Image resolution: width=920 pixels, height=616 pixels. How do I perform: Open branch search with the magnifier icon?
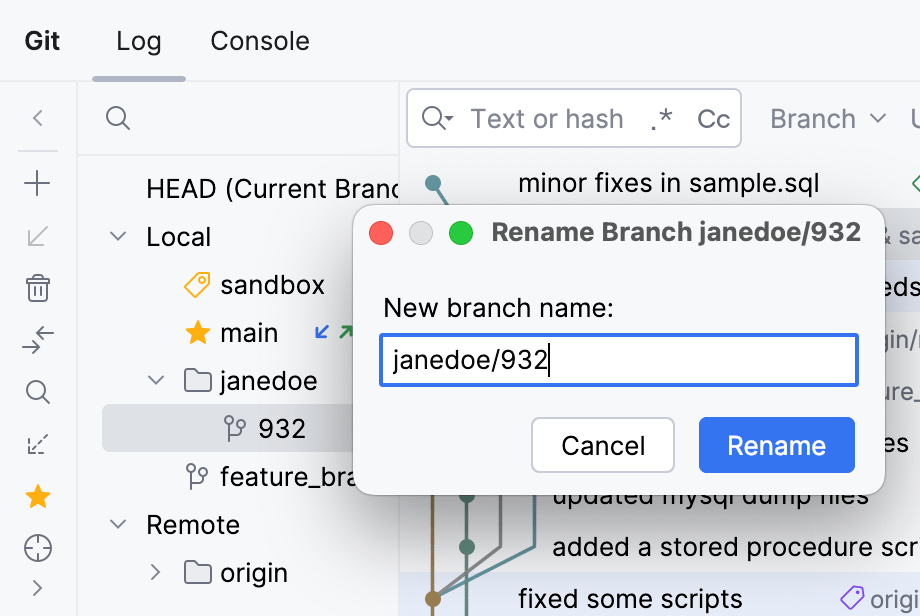[x=37, y=392]
